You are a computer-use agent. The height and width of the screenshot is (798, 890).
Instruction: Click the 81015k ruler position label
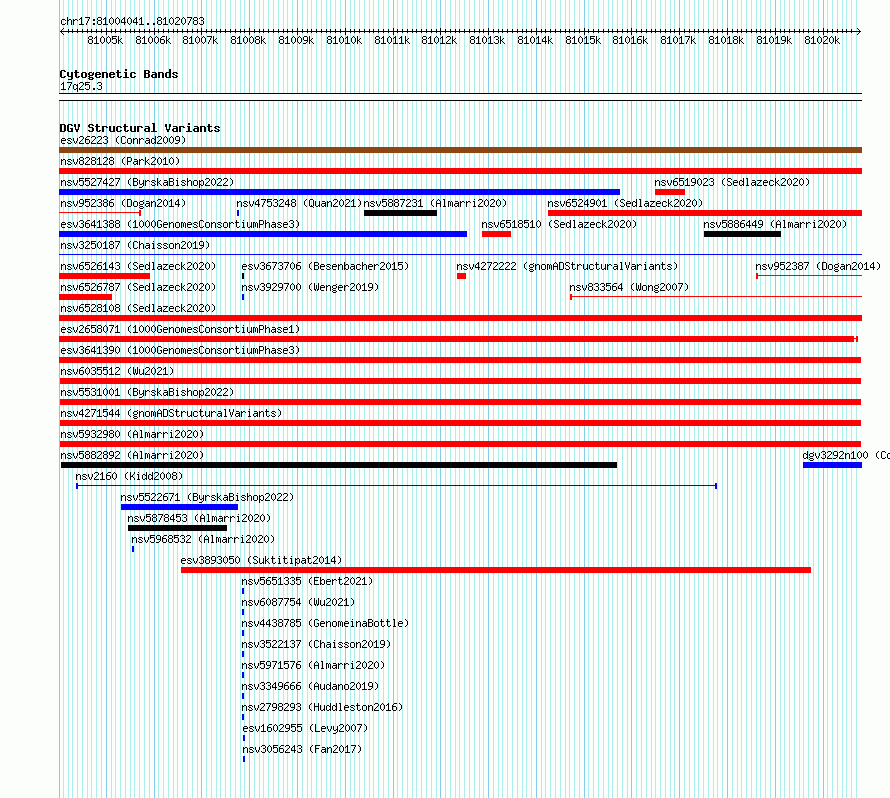coord(583,40)
